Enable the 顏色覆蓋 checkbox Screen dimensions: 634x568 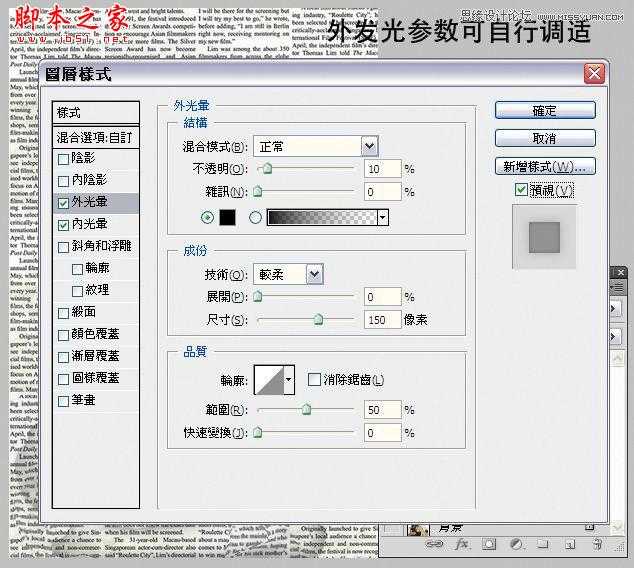(63, 335)
